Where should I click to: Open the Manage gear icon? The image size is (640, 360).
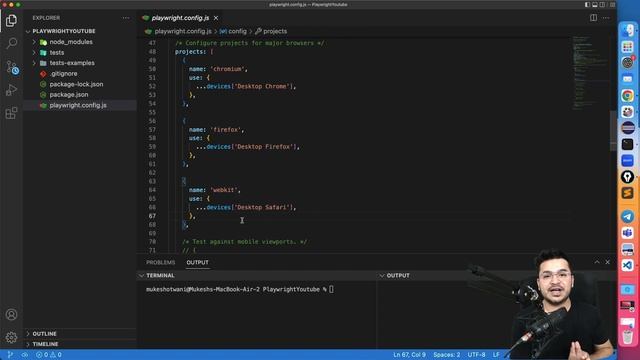tap(11, 337)
